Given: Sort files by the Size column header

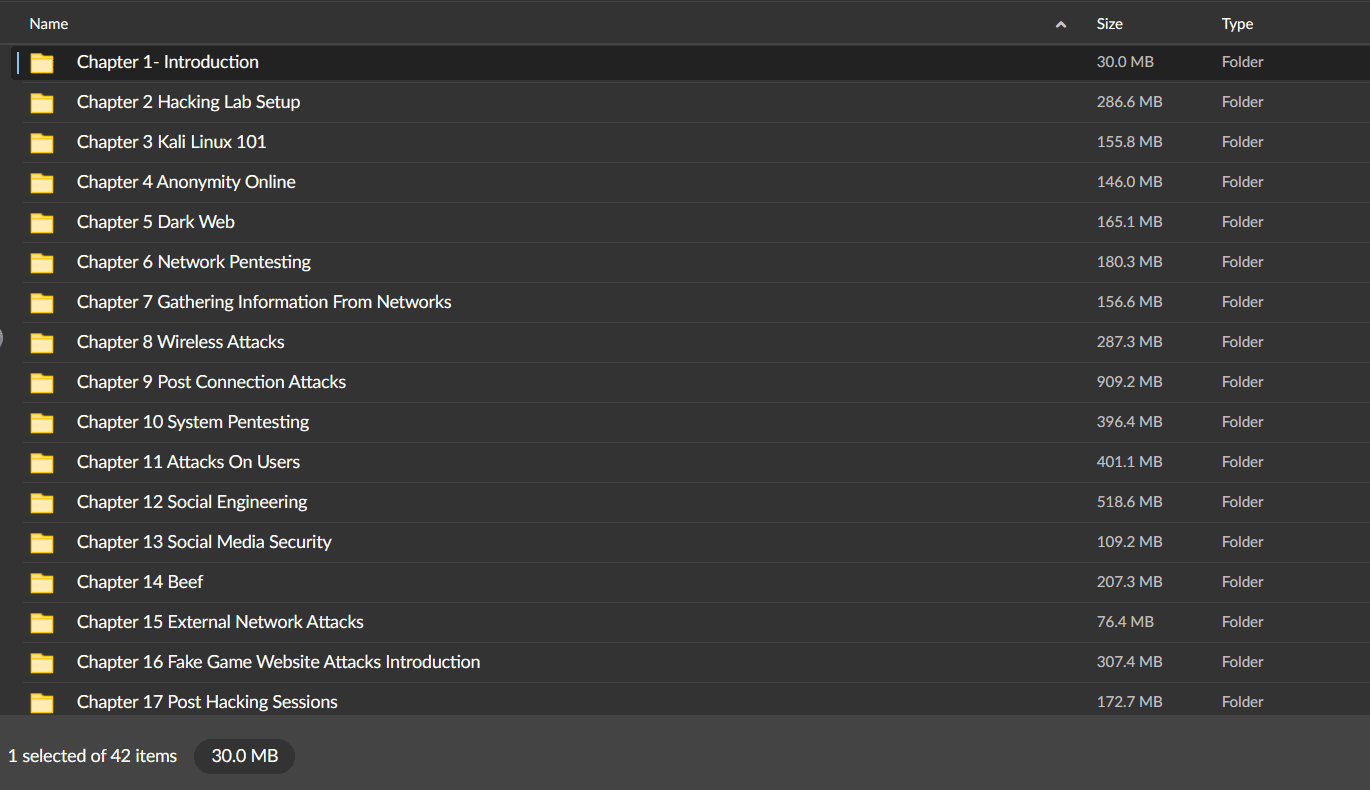Looking at the screenshot, I should click(x=1109, y=24).
